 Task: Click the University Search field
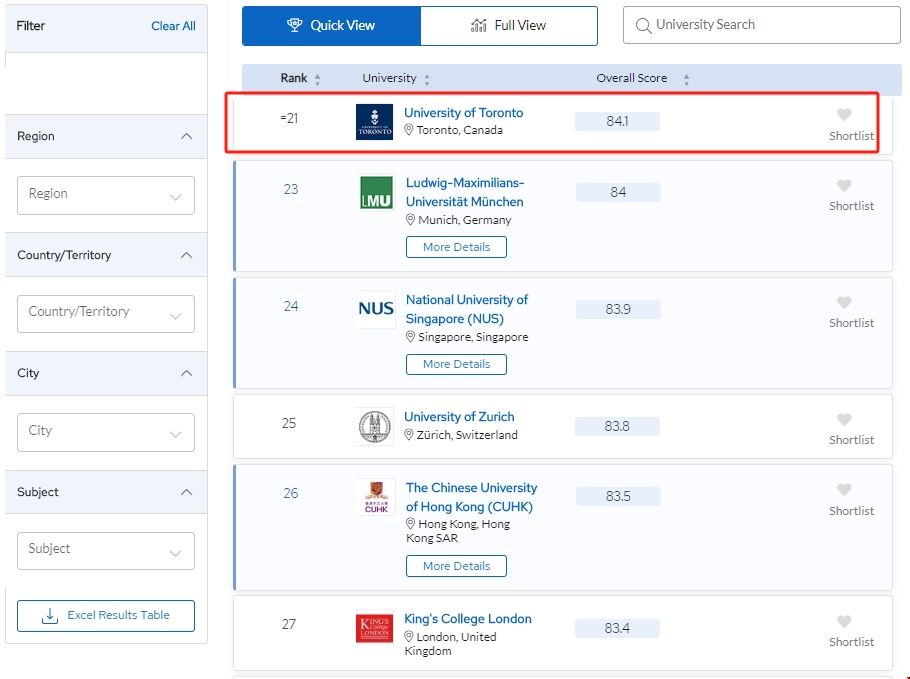763,25
